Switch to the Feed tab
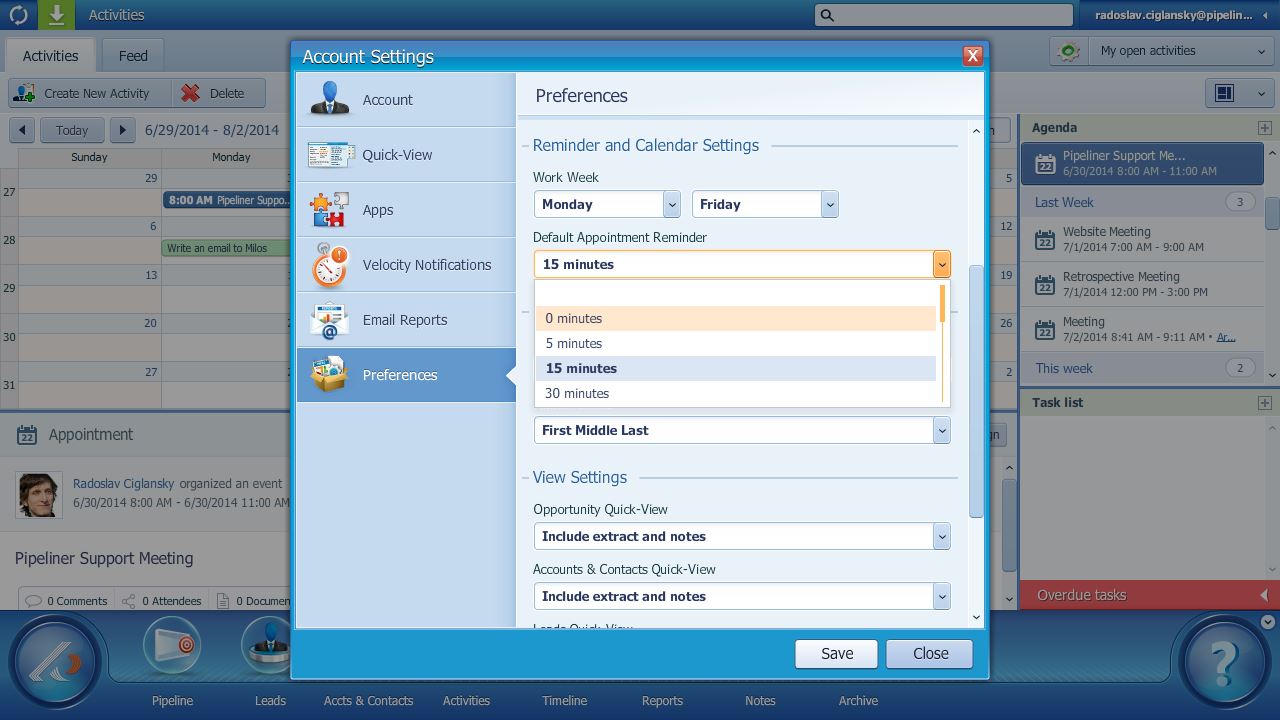This screenshot has height=720, width=1280. click(133, 55)
